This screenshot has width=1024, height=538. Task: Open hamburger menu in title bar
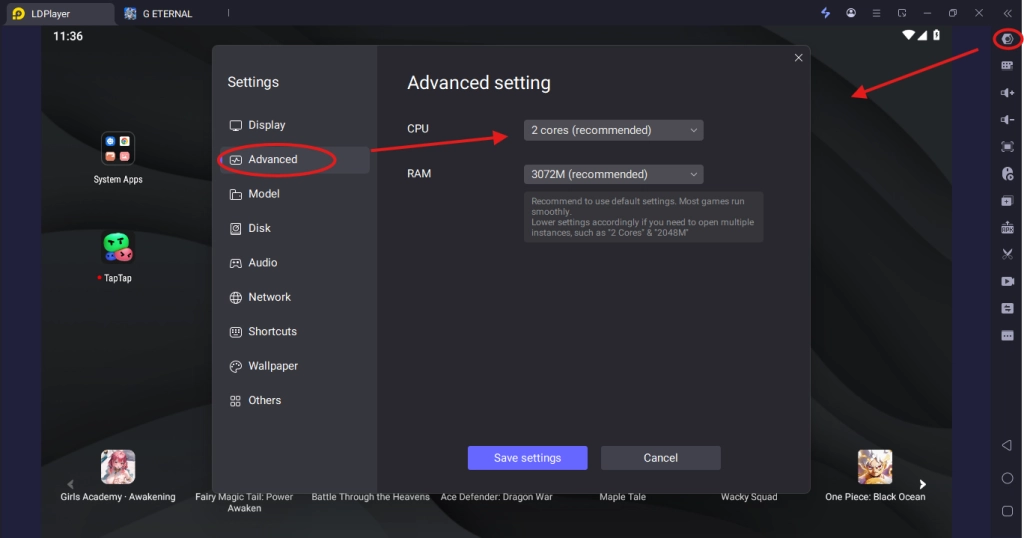click(876, 13)
